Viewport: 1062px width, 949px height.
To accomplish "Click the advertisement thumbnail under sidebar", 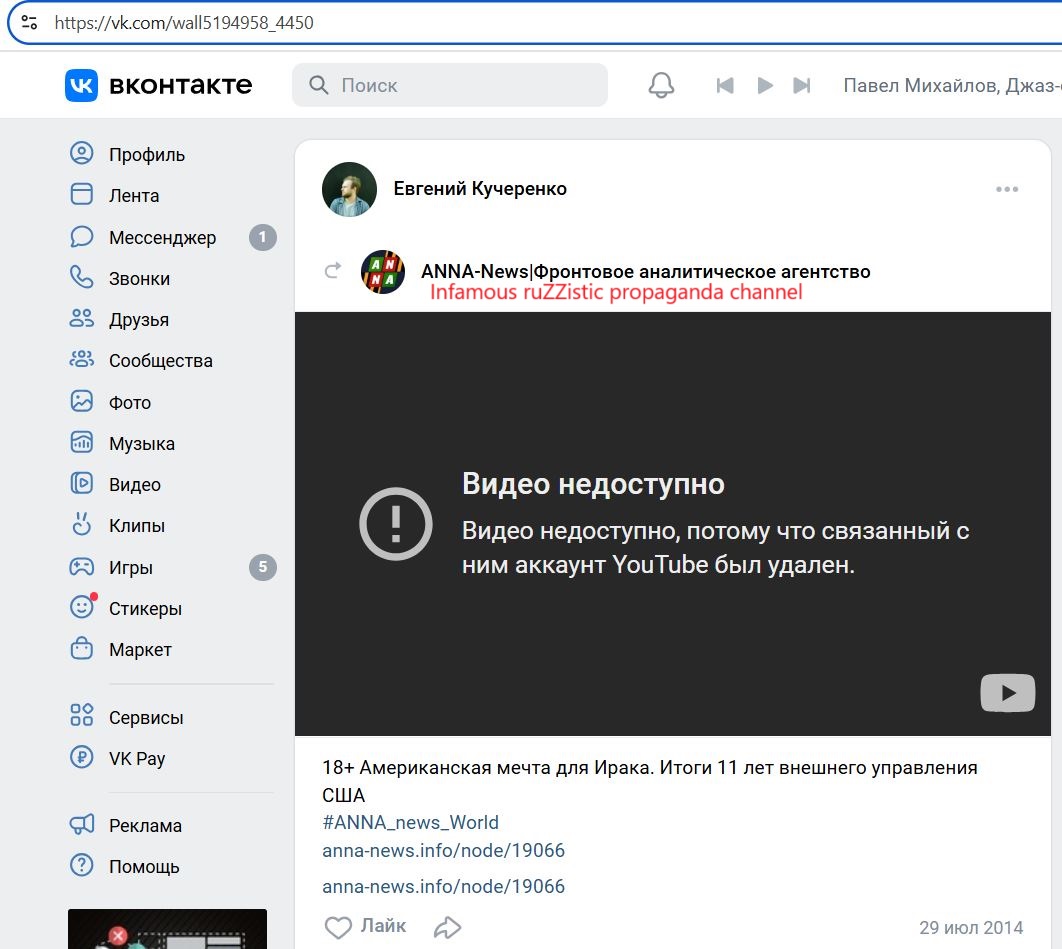I will pos(167,929).
